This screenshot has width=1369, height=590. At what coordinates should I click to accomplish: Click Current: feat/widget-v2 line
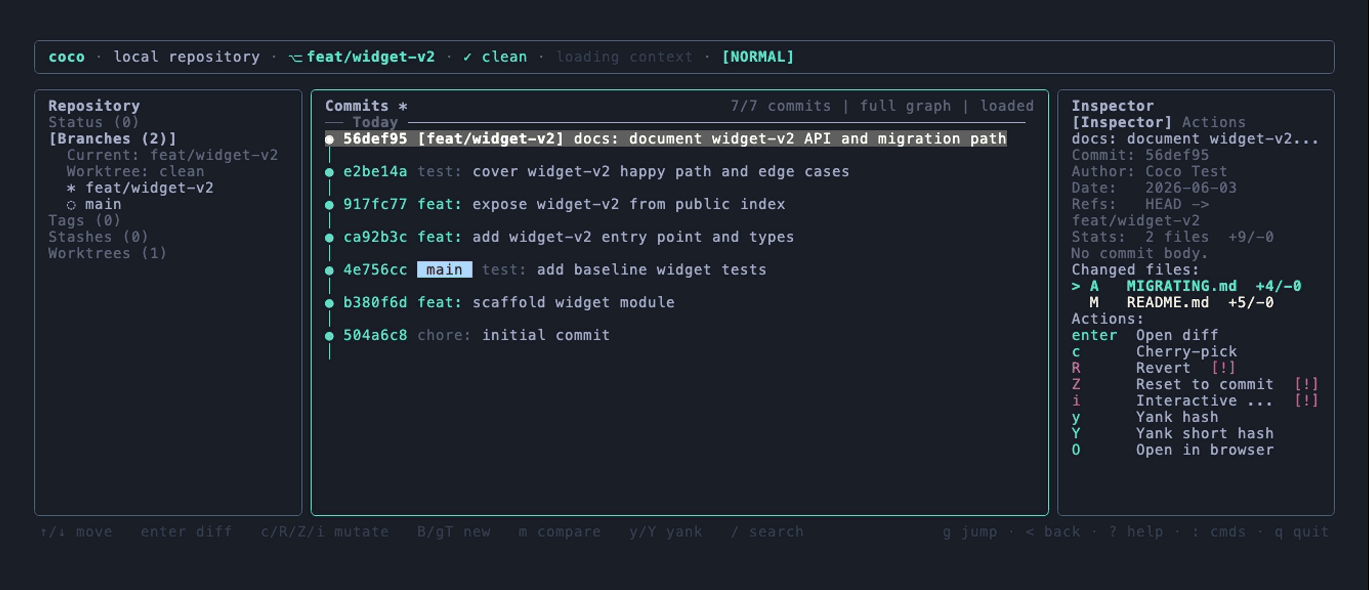[172, 155]
